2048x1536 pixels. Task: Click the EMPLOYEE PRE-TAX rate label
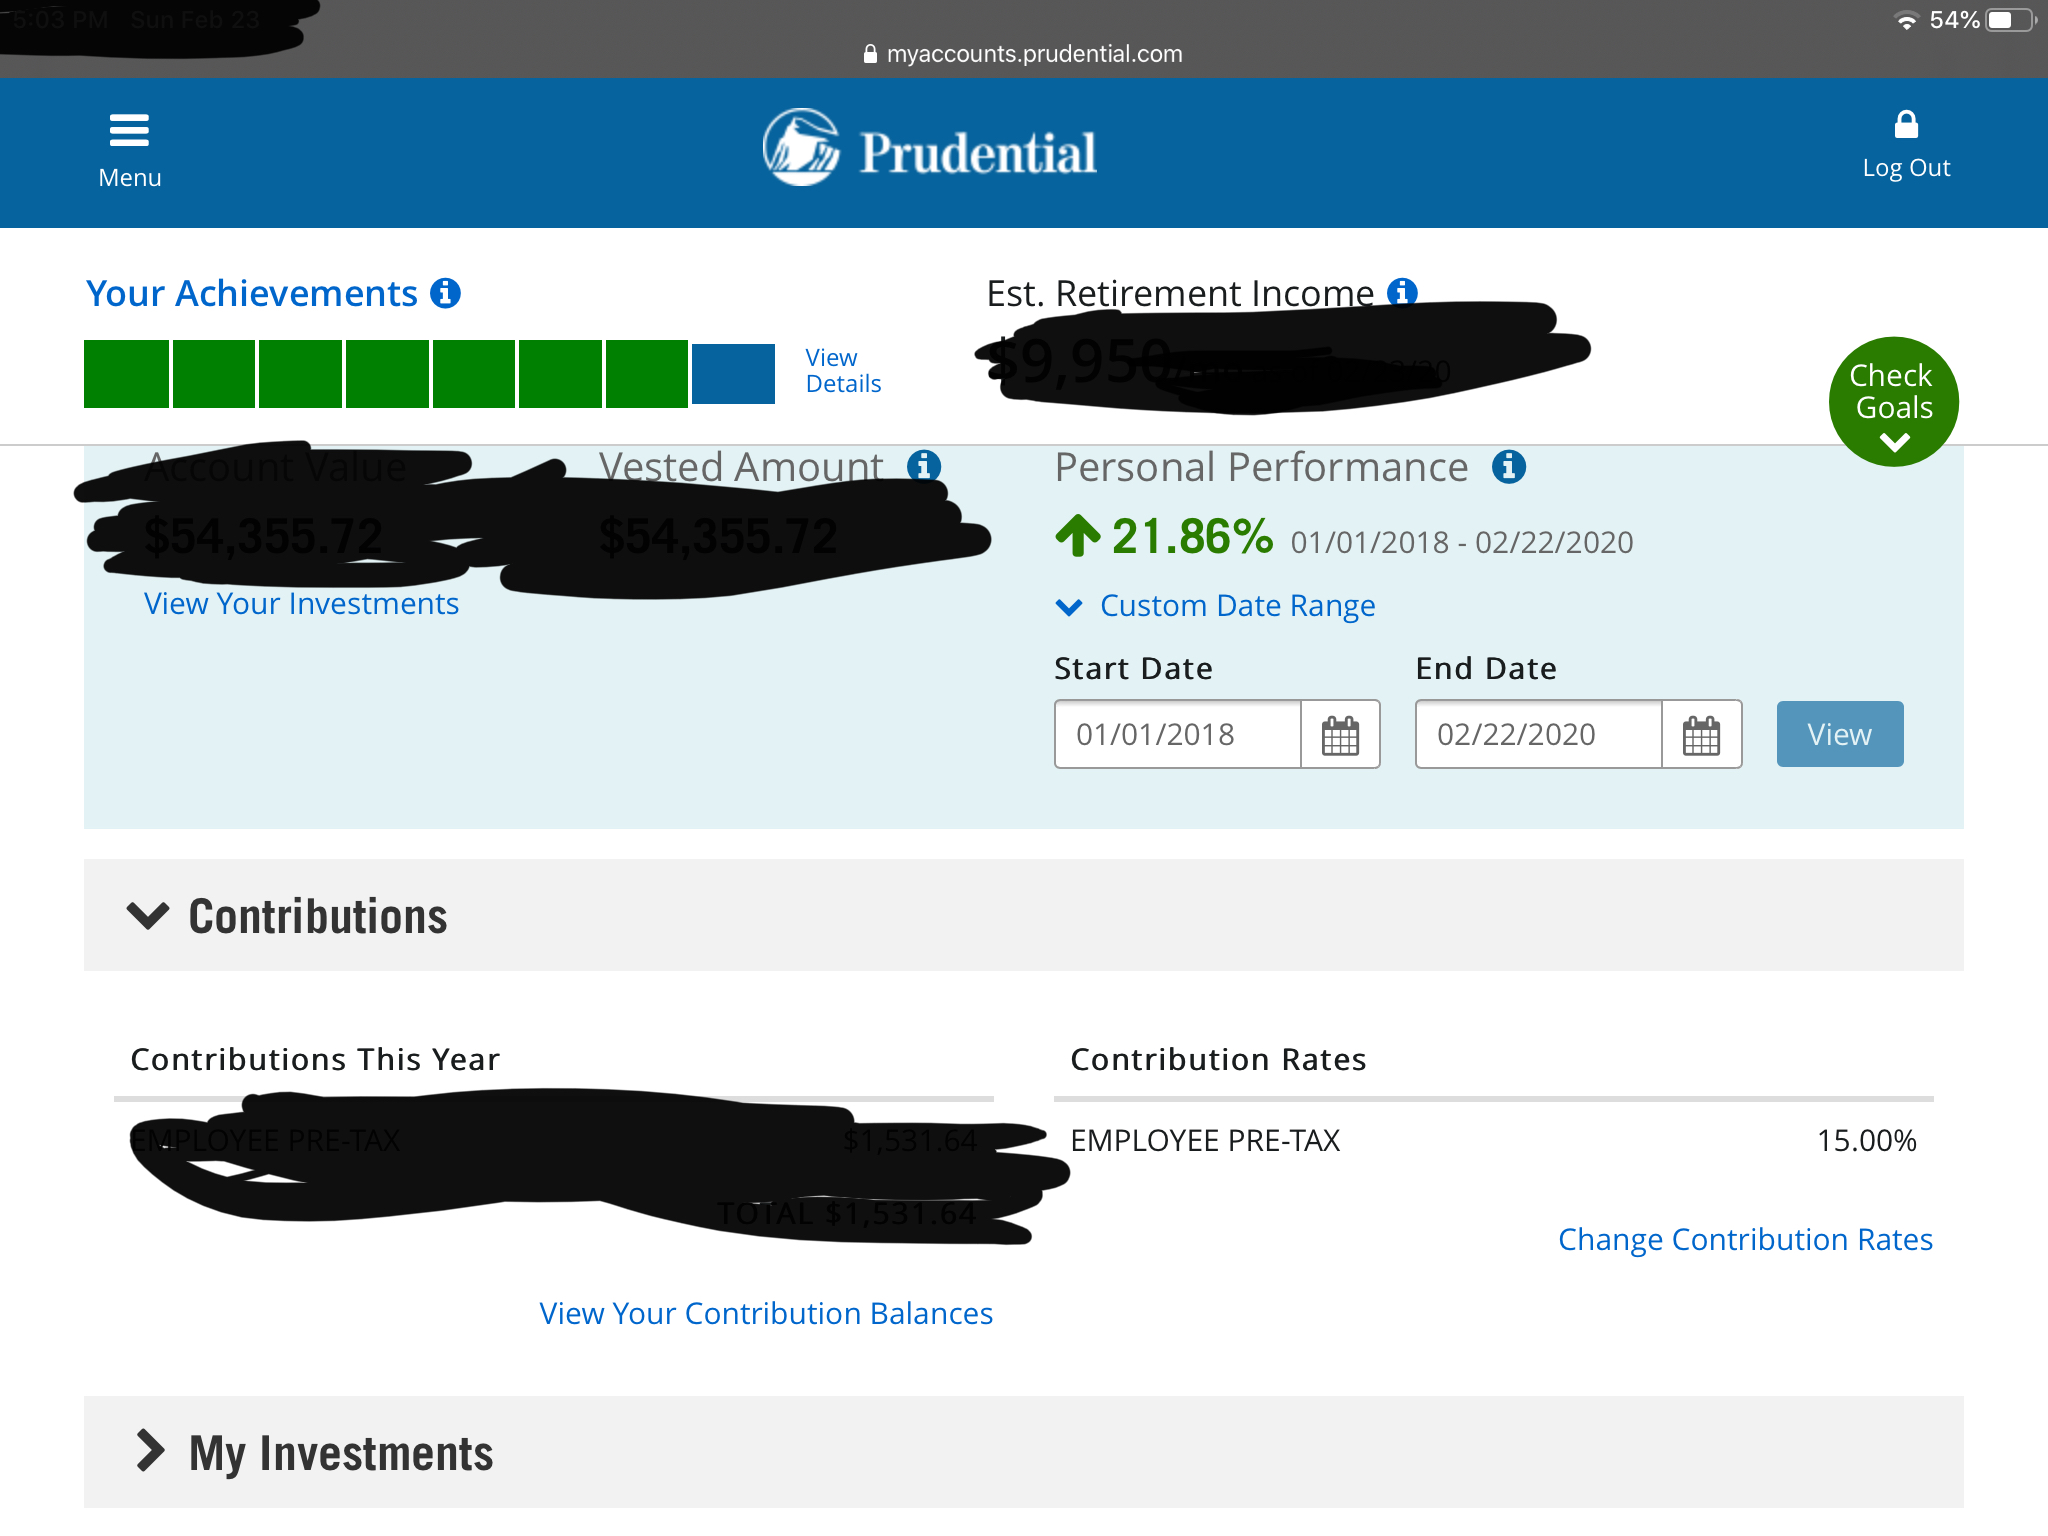1205,1140
